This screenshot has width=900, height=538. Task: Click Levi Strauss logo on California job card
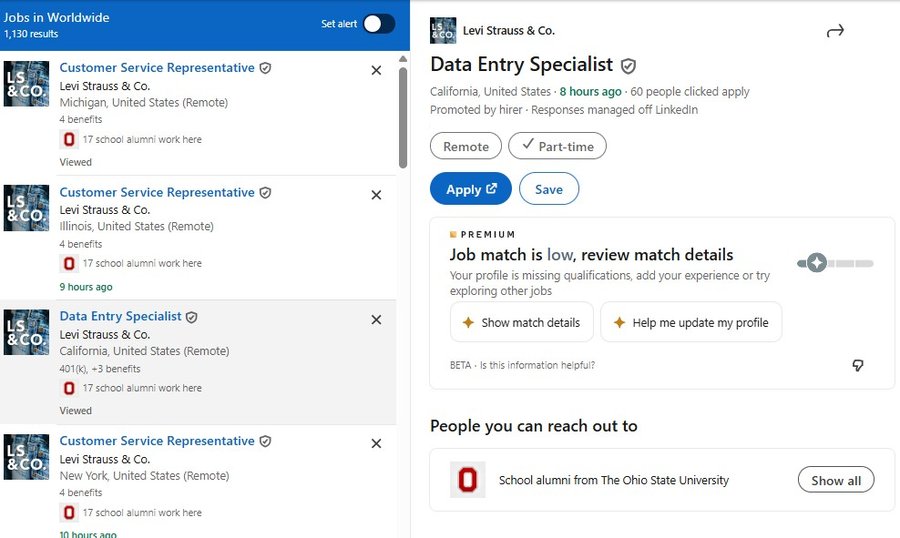coord(26,332)
